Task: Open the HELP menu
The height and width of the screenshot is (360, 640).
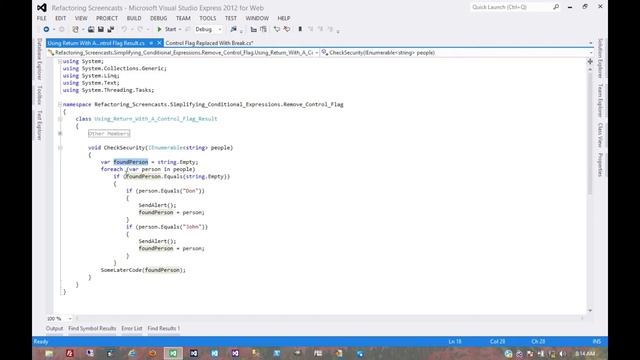Action: (x=284, y=18)
